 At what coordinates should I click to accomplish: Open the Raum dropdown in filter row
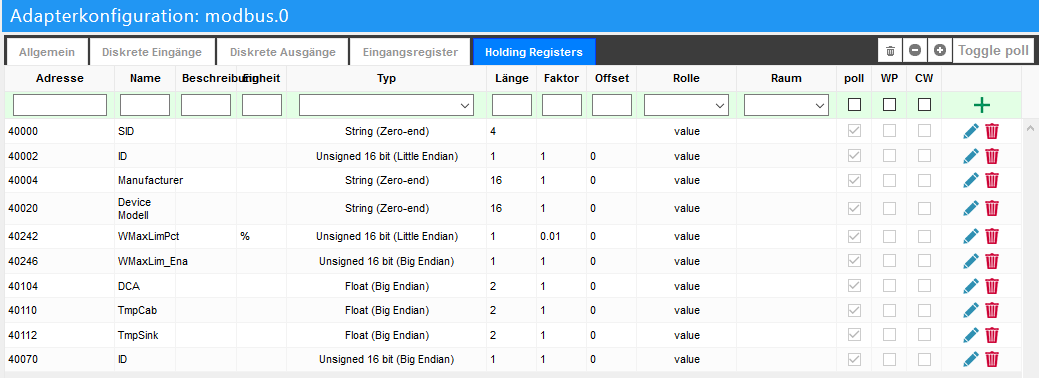click(787, 105)
